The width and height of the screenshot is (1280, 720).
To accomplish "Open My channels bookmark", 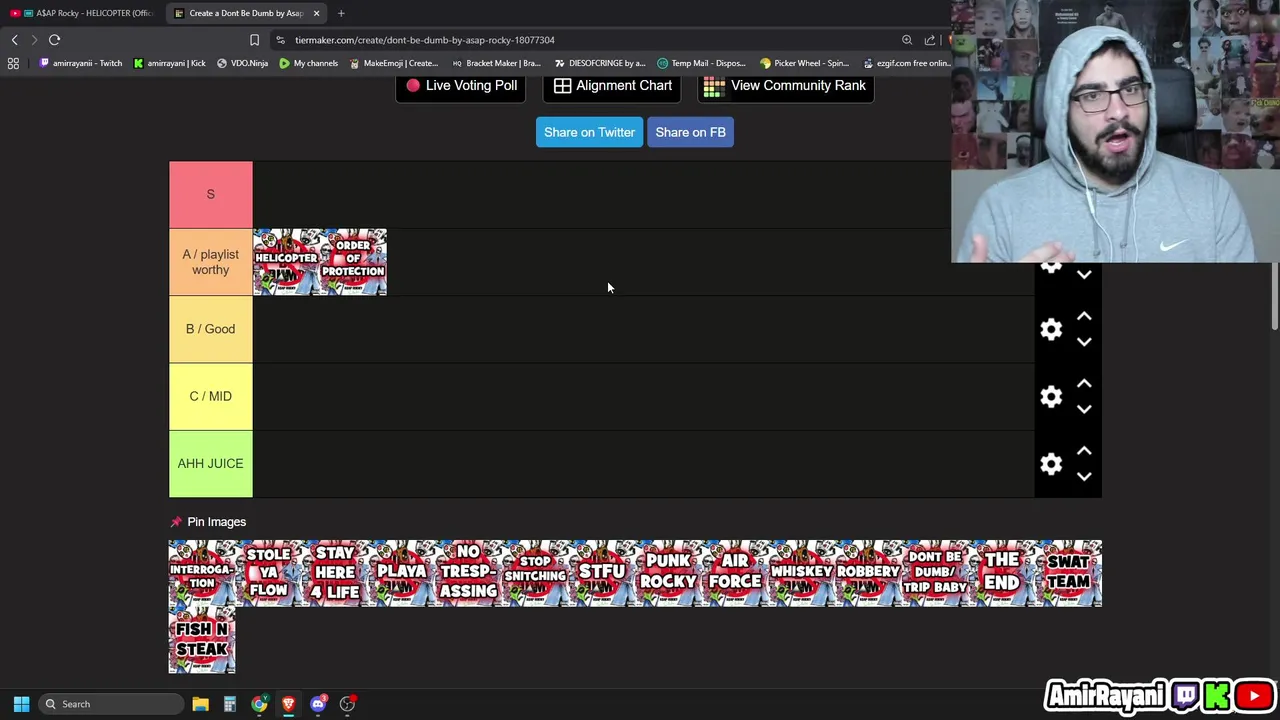I will click(x=309, y=63).
